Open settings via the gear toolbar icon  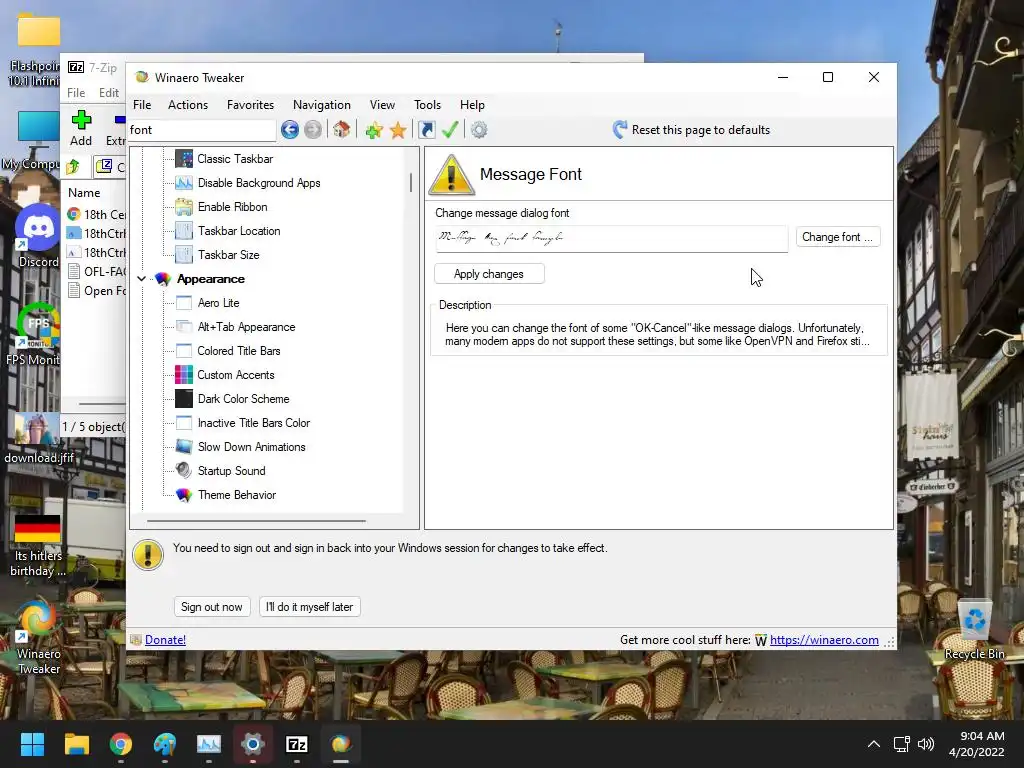479,130
